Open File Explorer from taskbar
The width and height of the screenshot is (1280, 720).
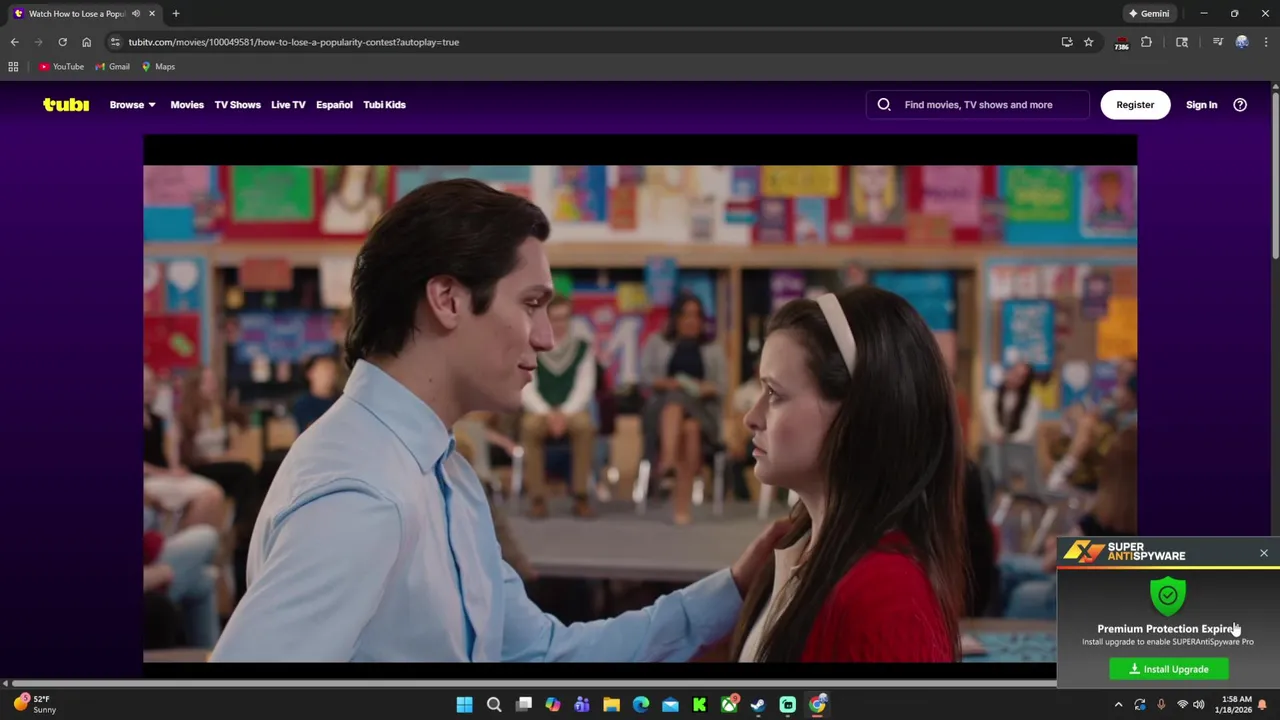(x=611, y=705)
